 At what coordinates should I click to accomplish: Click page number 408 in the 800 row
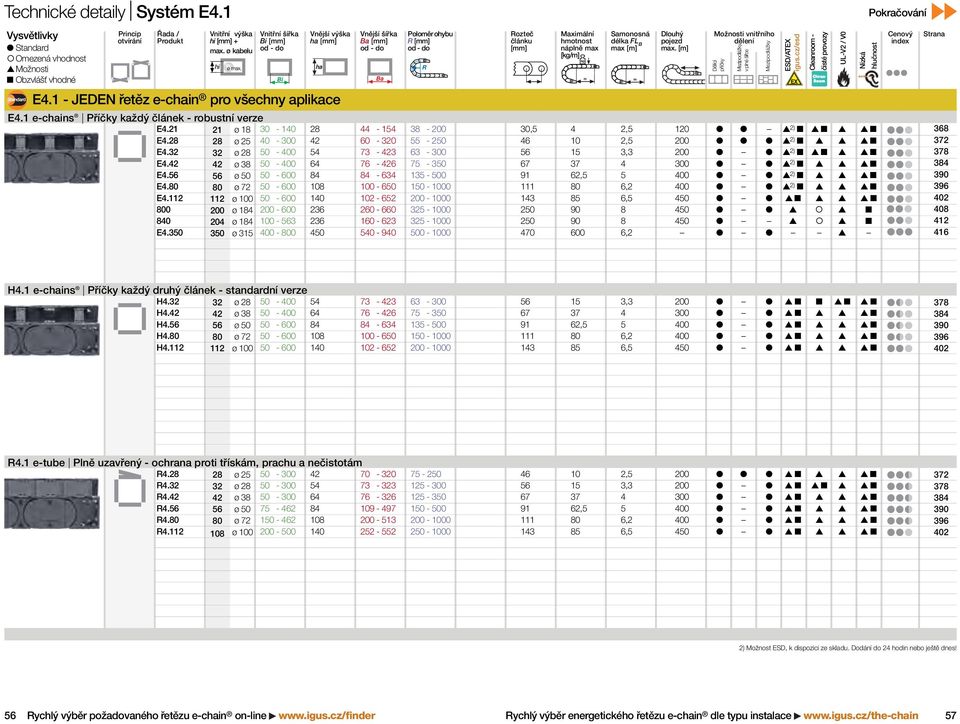coord(941,209)
